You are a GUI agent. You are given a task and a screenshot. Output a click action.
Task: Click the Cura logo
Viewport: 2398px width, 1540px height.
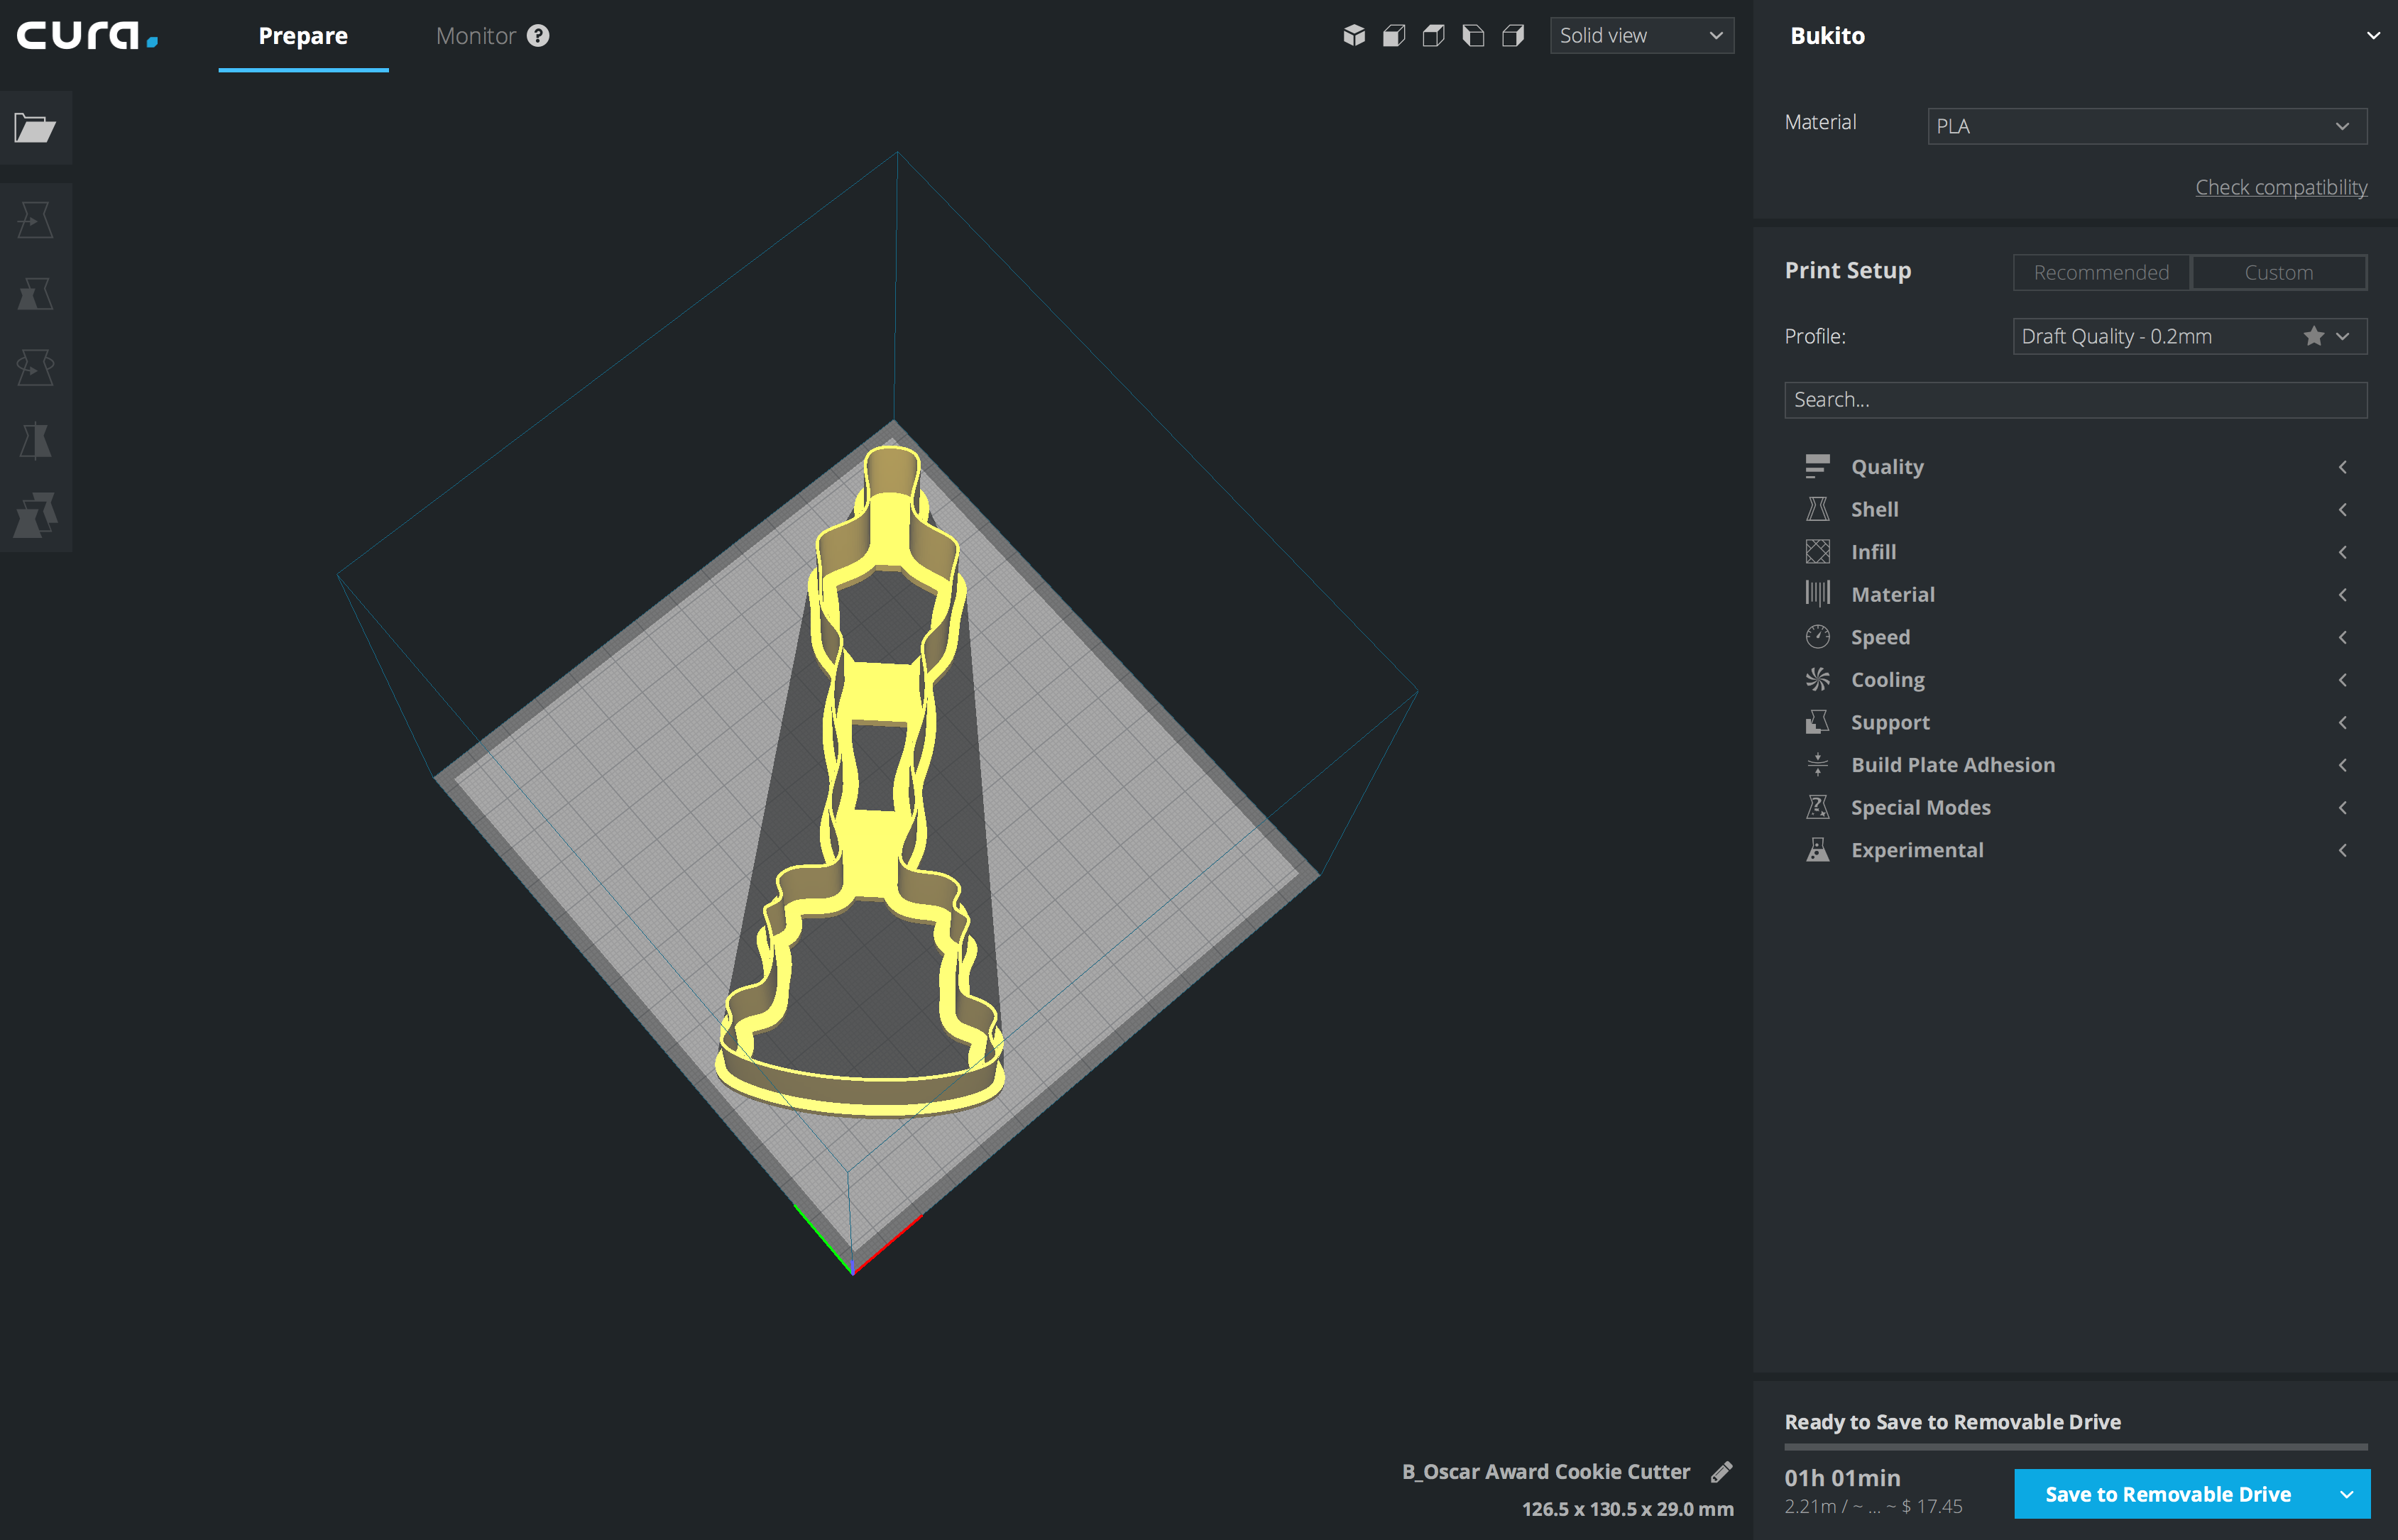tap(87, 36)
